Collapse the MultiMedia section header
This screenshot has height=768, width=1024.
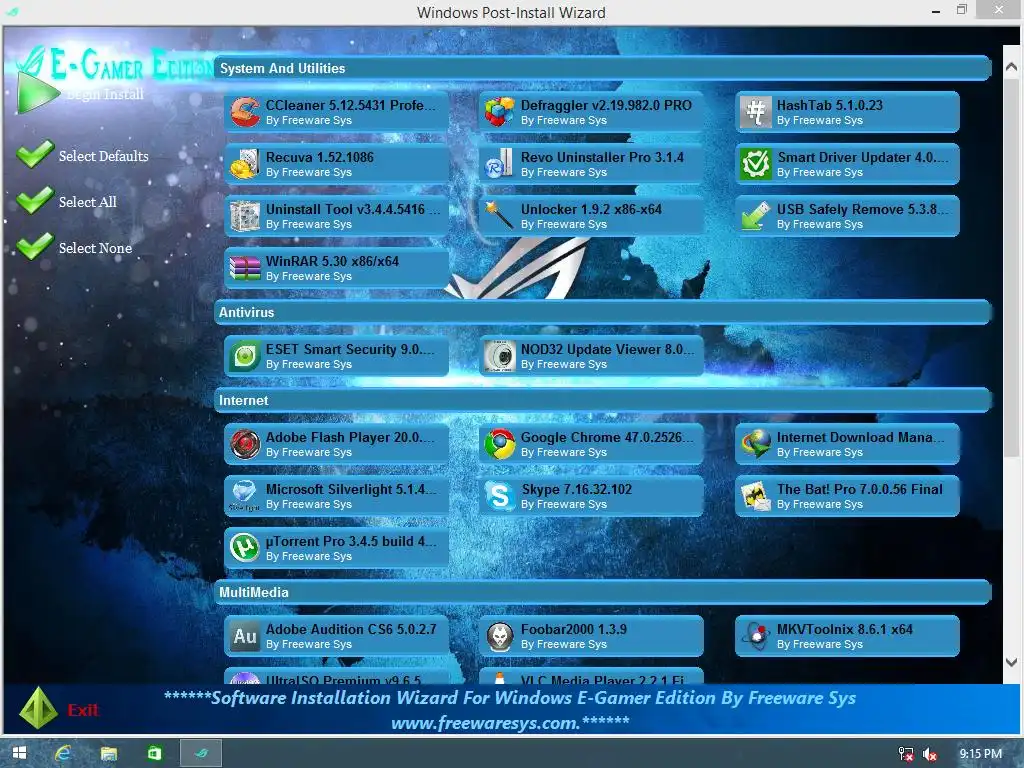click(x=603, y=592)
